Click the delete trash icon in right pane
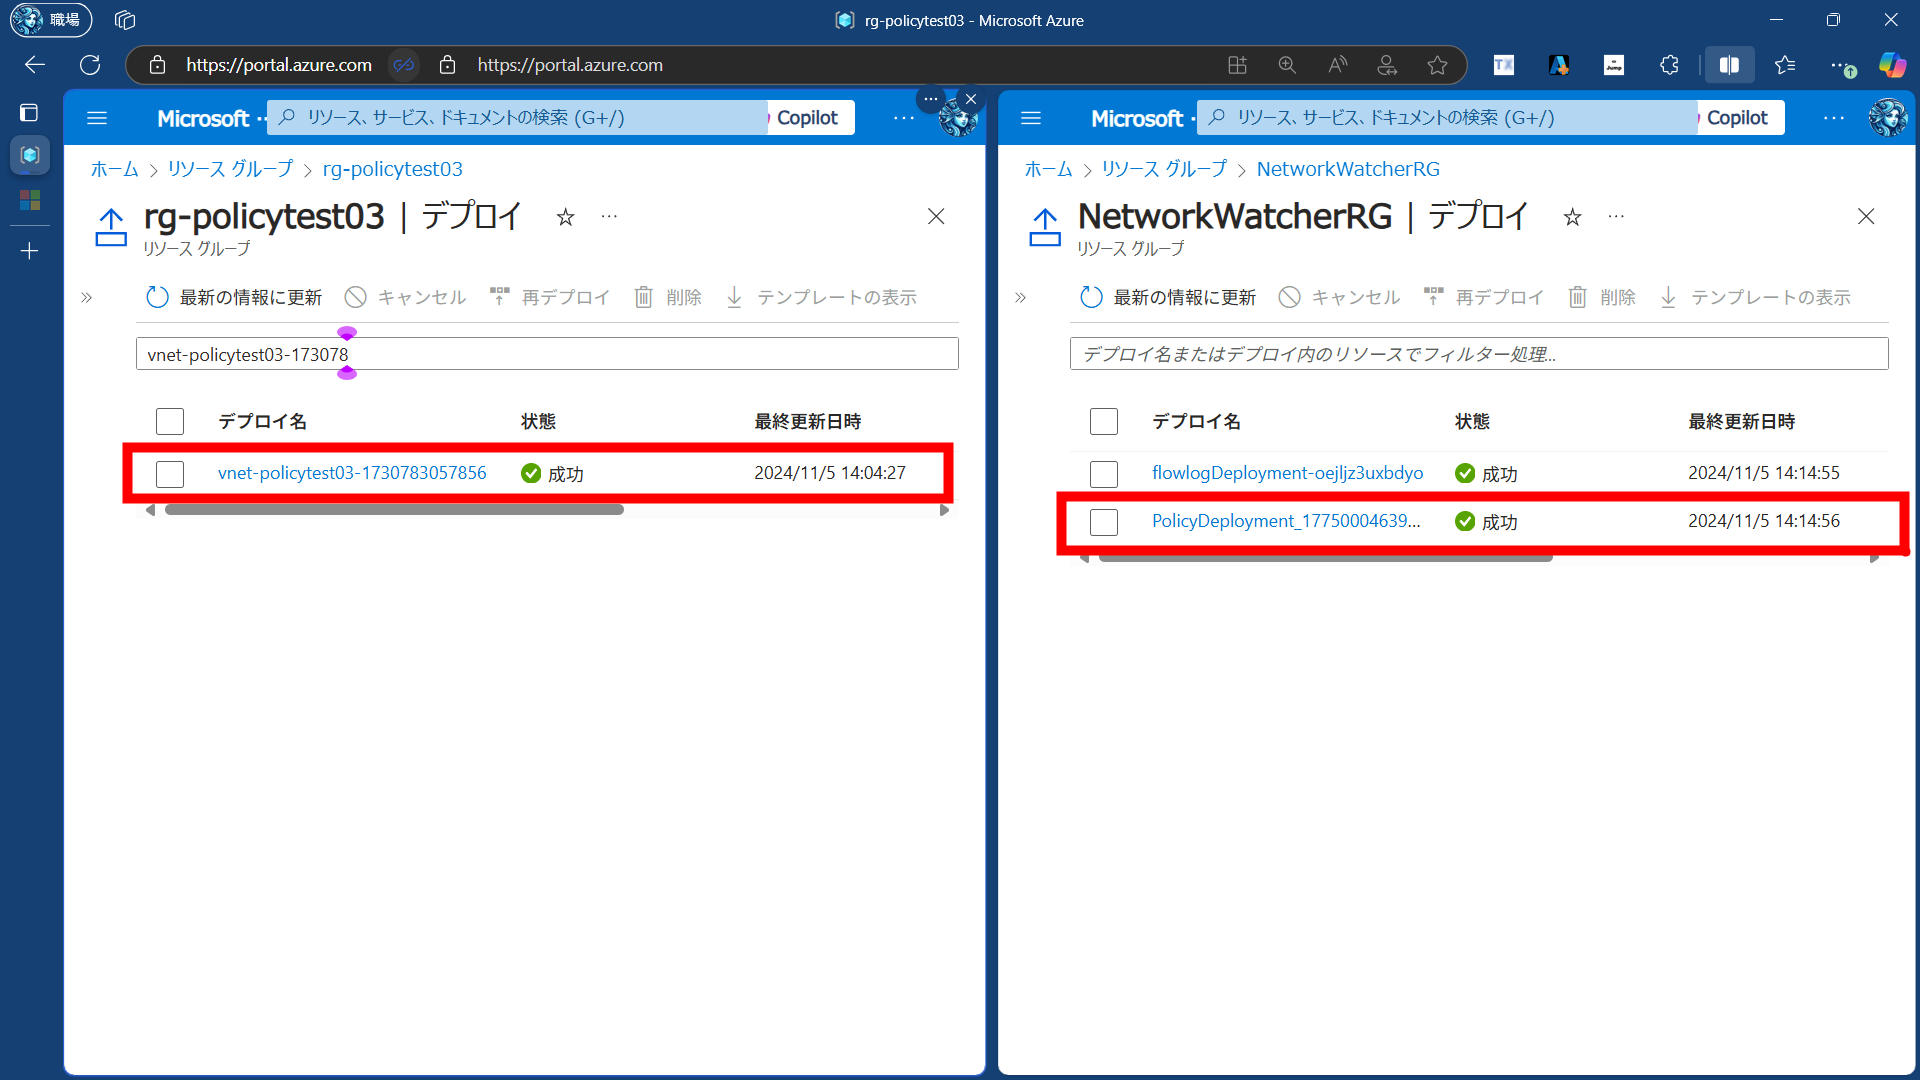1920x1080 pixels. (x=1577, y=297)
